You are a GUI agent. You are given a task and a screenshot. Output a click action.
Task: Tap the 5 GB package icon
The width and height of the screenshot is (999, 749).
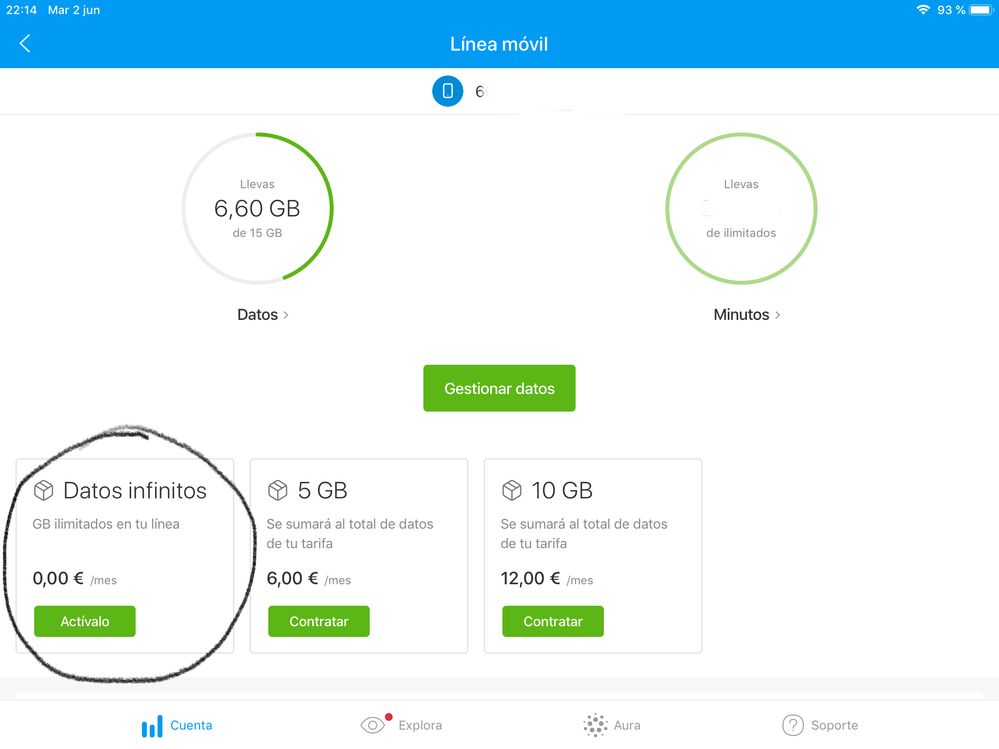(278, 490)
